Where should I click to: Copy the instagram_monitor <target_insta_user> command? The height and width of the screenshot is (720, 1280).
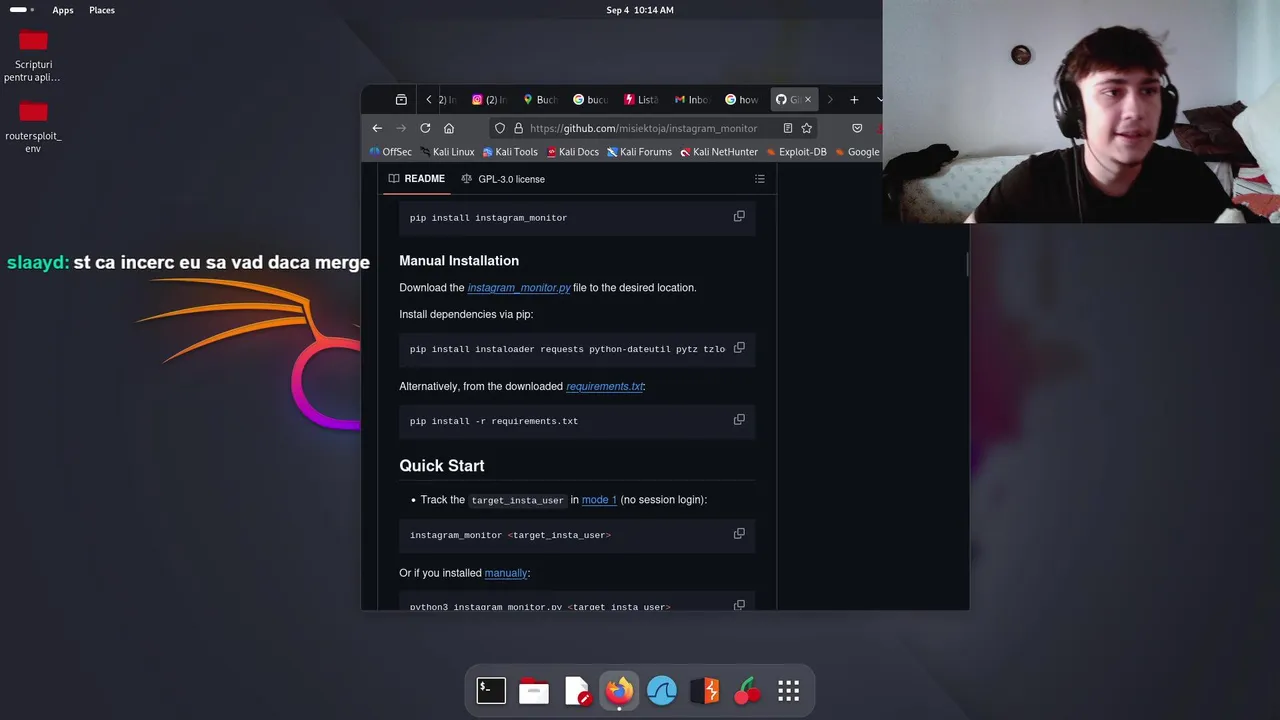coord(739,534)
